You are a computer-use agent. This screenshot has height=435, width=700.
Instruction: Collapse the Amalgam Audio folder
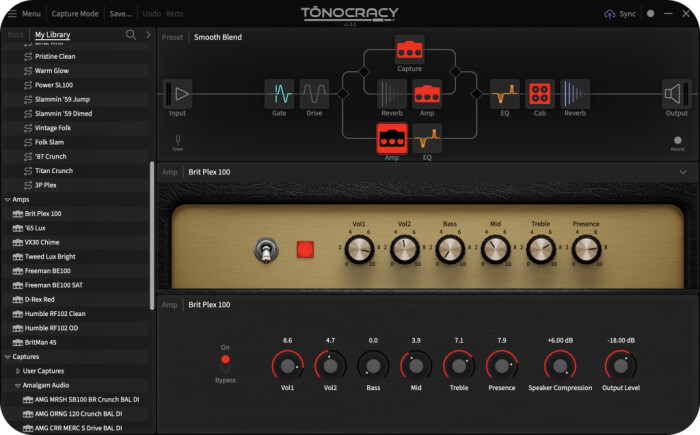point(18,385)
